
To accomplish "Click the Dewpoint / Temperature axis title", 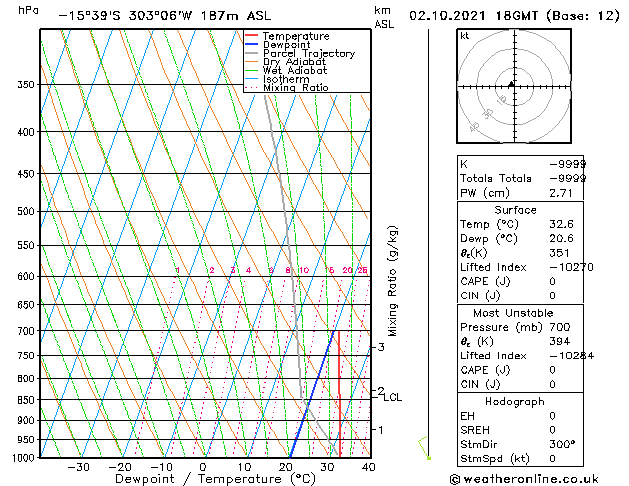I will (x=215, y=479).
